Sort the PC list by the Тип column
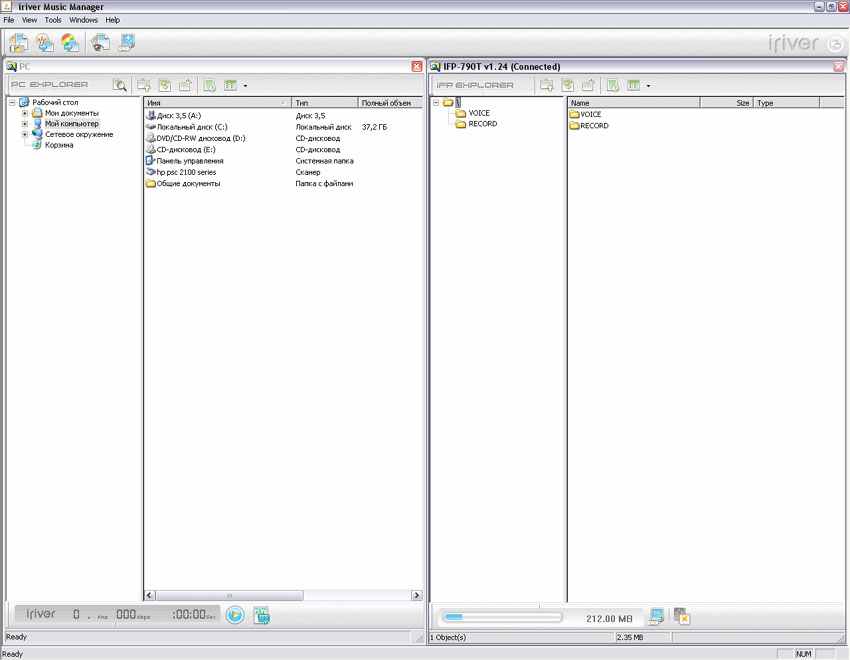Screen dimensions: 850x660 coord(325,102)
